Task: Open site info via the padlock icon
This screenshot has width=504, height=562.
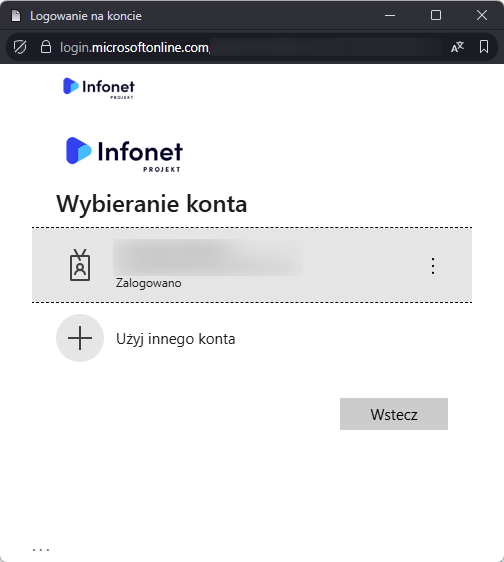Action: tap(46, 47)
